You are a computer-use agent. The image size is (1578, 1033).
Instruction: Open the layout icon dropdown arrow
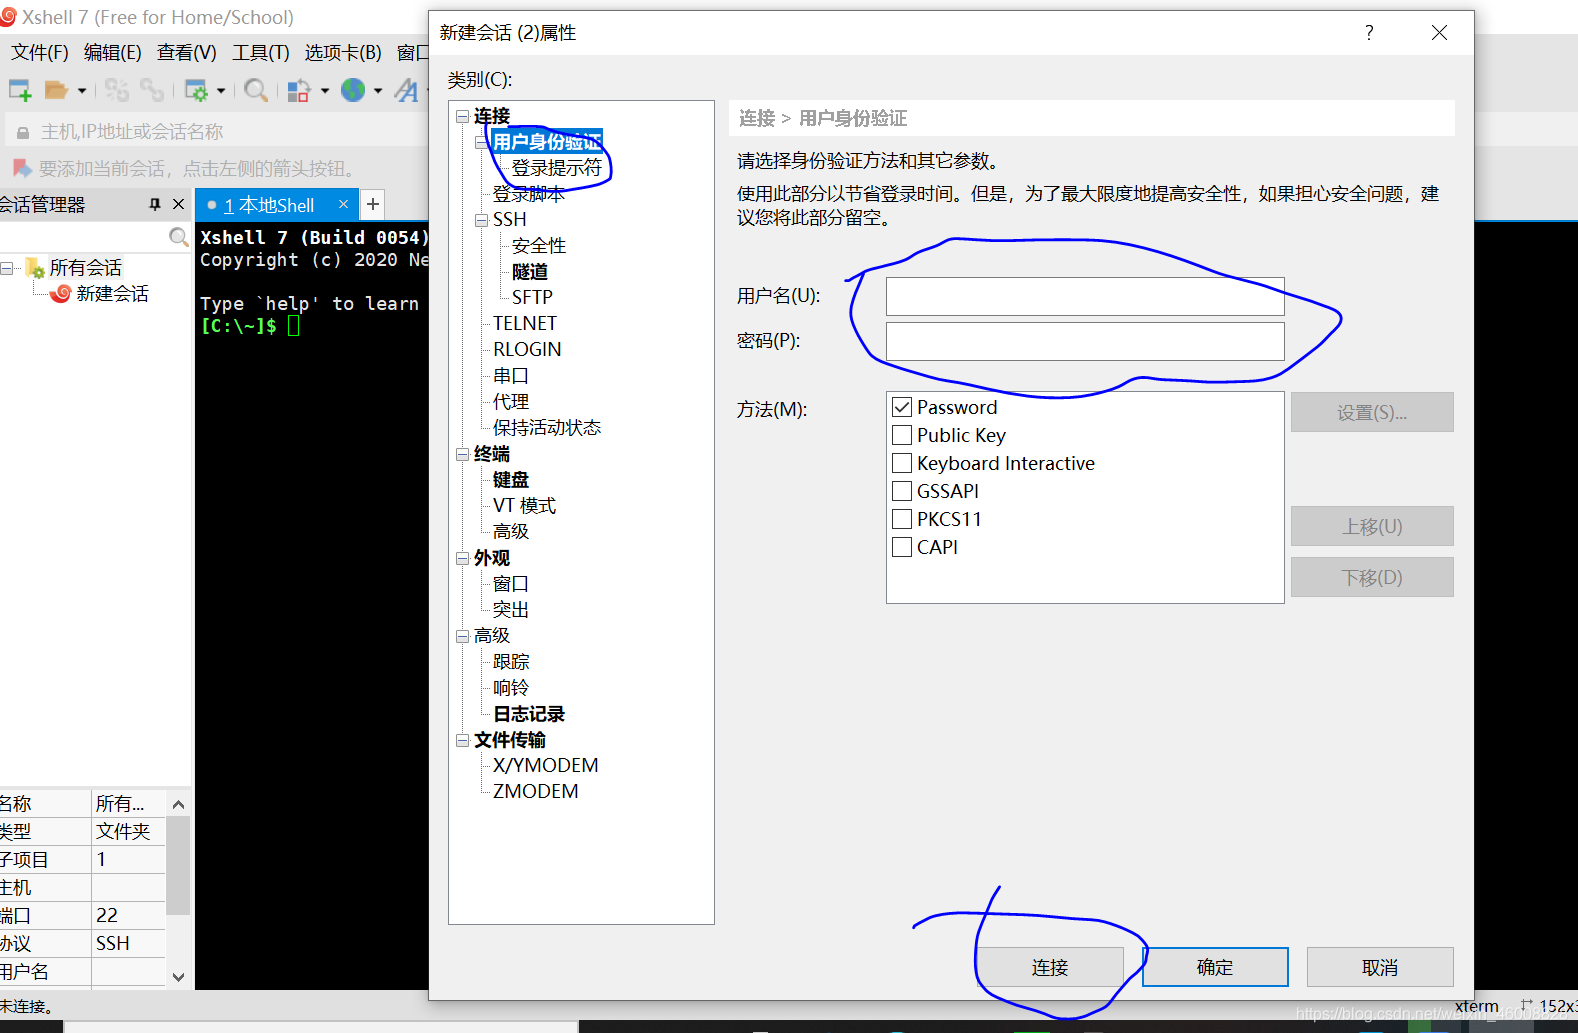click(325, 91)
